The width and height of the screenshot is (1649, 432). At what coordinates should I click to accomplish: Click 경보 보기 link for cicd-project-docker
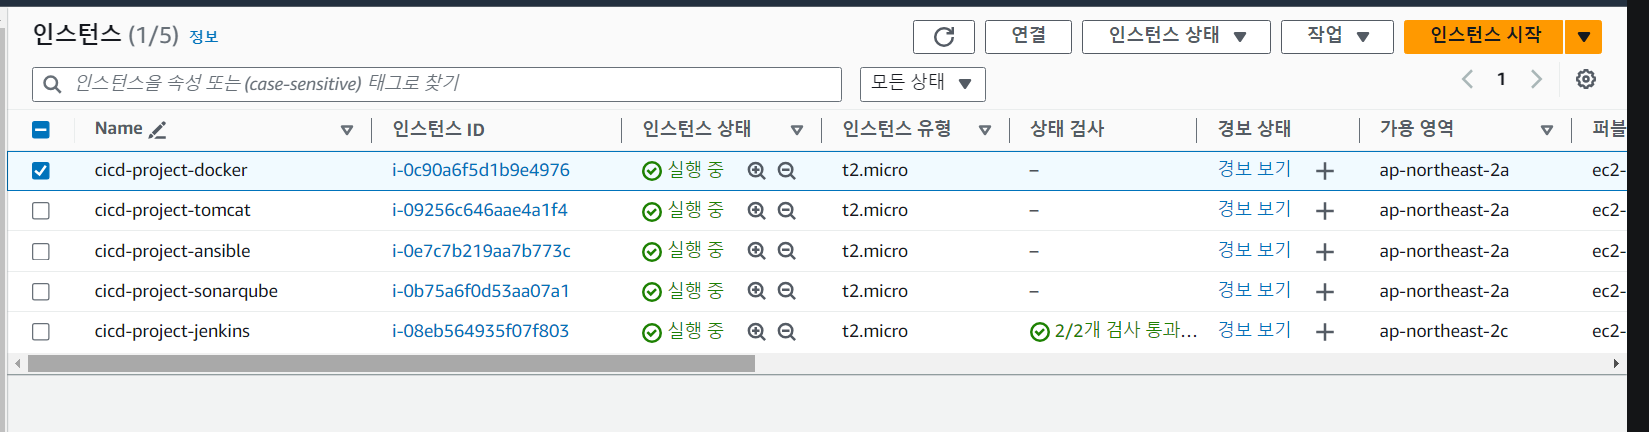(x=1254, y=169)
